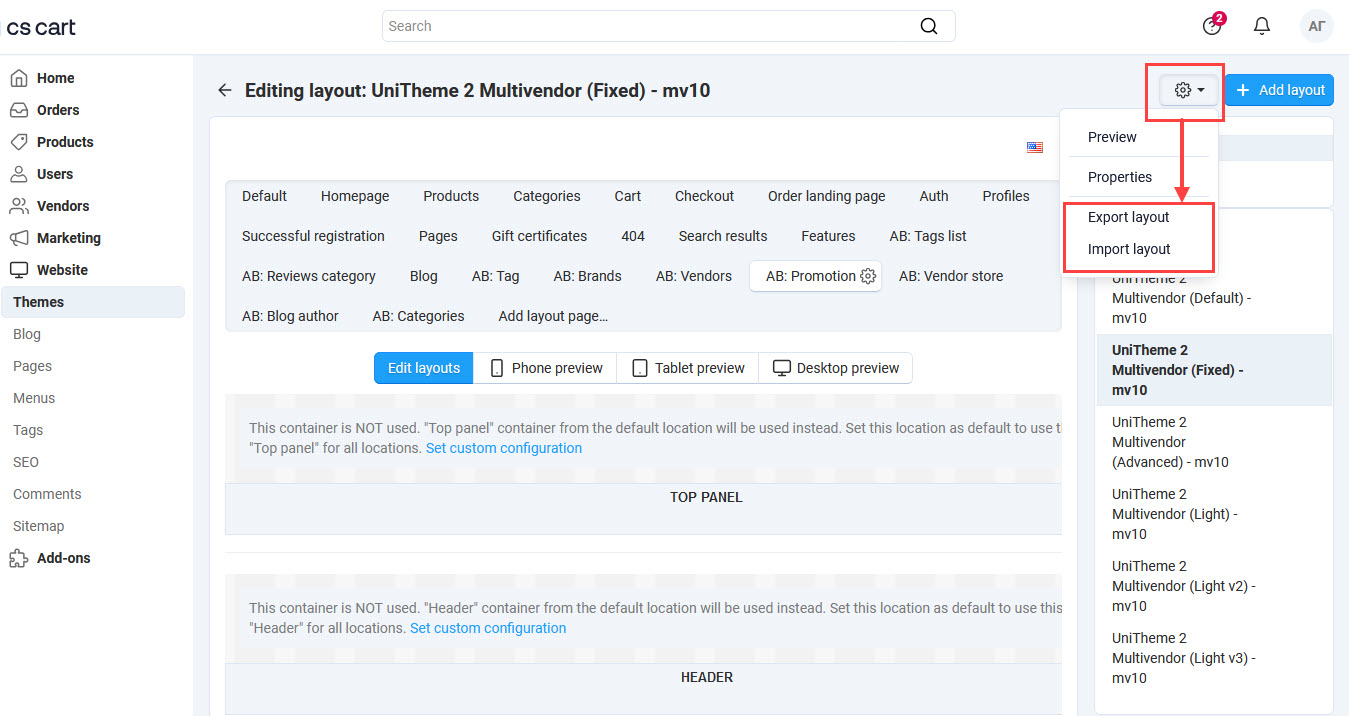Open the gear dropdown in the top right
Image resolution: width=1349 pixels, height=716 pixels.
click(1184, 89)
